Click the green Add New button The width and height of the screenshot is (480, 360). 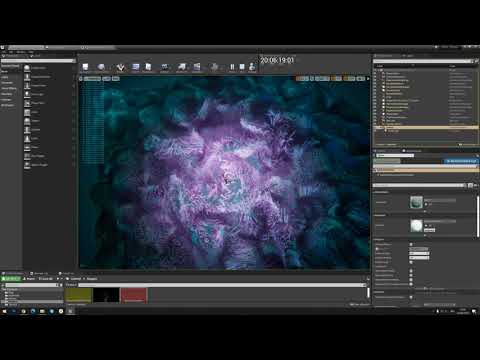11,279
